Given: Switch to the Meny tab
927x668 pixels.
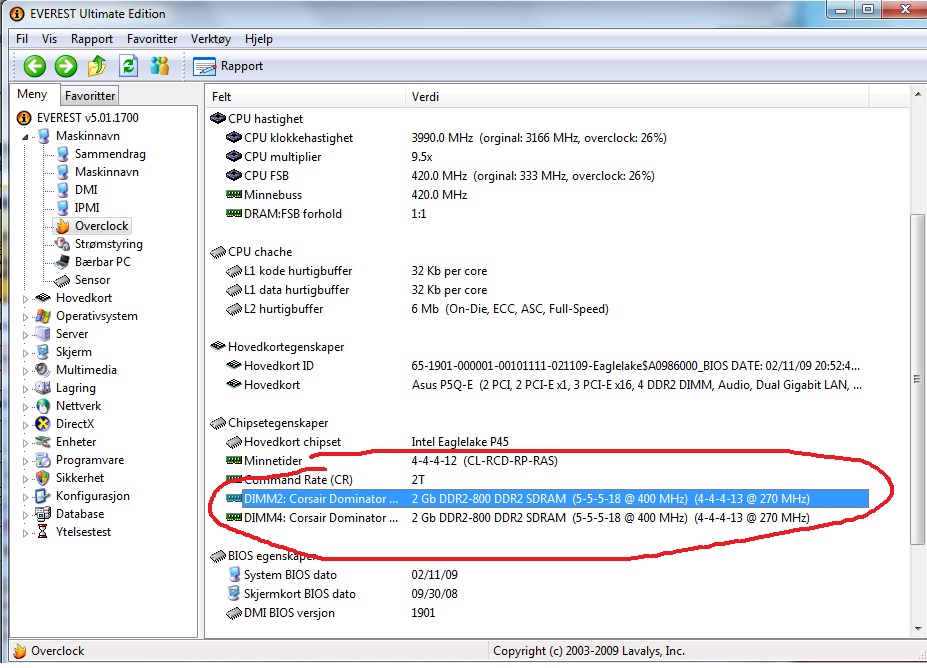Looking at the screenshot, I should pos(33,94).
